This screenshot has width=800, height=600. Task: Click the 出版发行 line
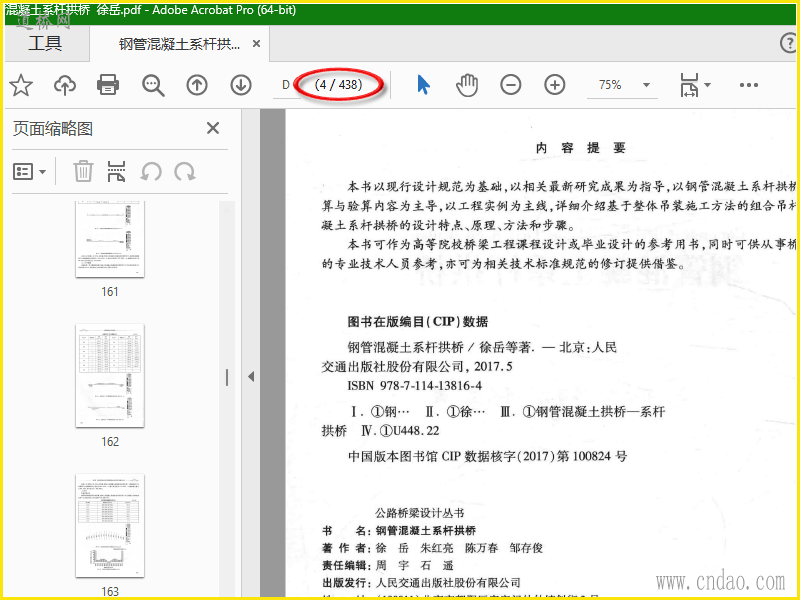pyautogui.click(x=421, y=583)
